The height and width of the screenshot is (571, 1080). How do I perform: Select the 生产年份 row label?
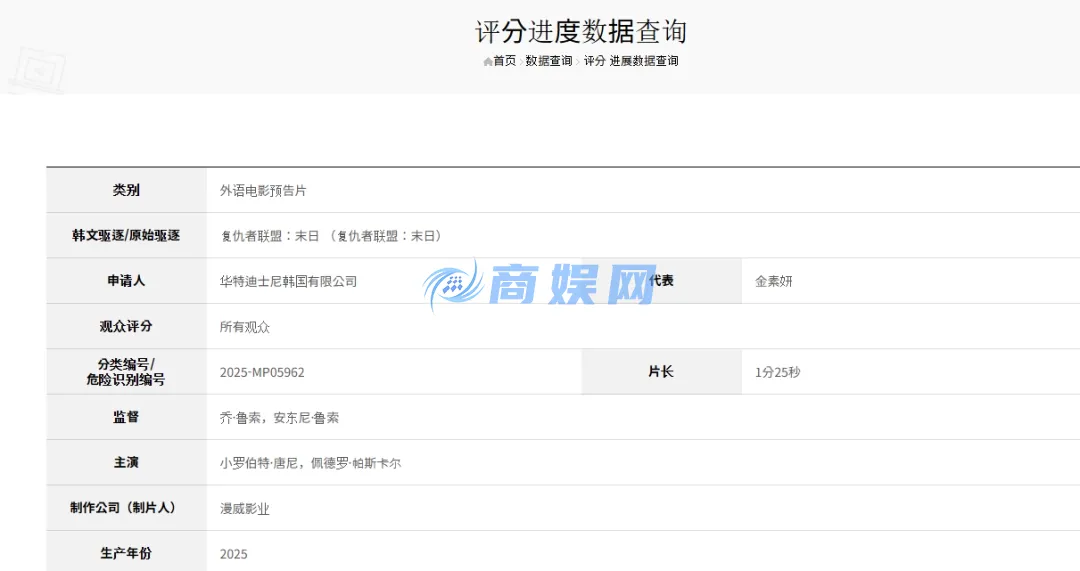126,554
